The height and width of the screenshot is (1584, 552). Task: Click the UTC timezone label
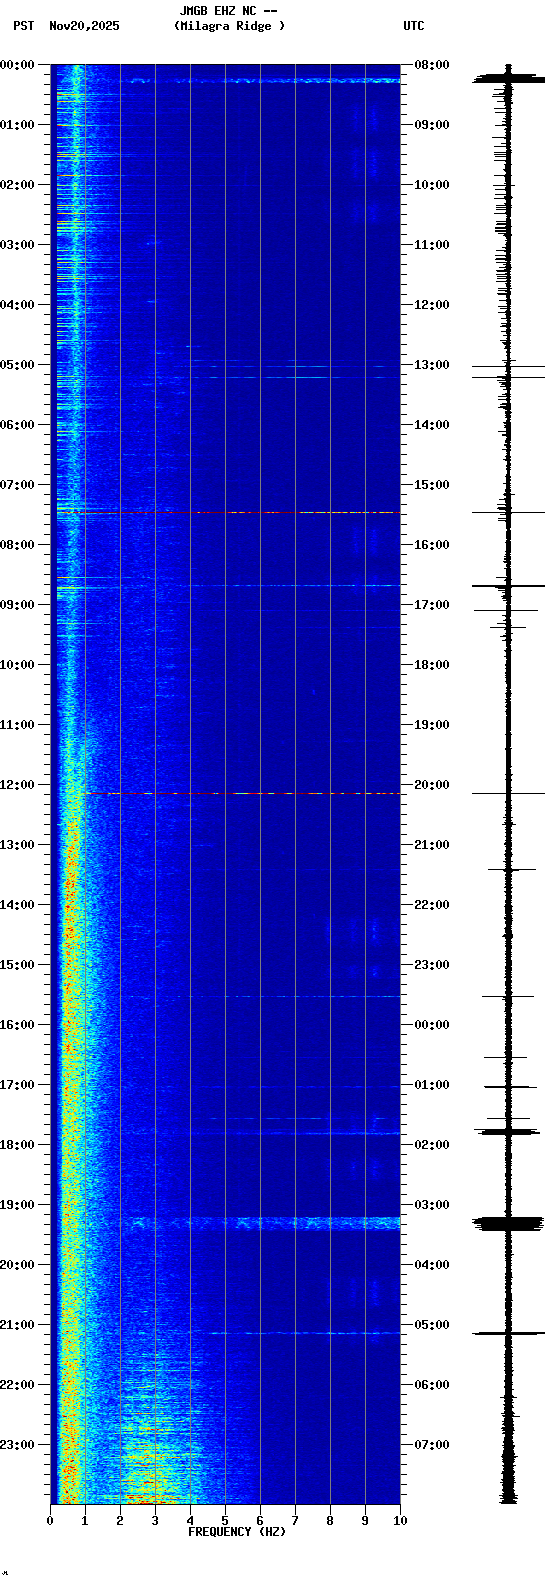[x=414, y=26]
